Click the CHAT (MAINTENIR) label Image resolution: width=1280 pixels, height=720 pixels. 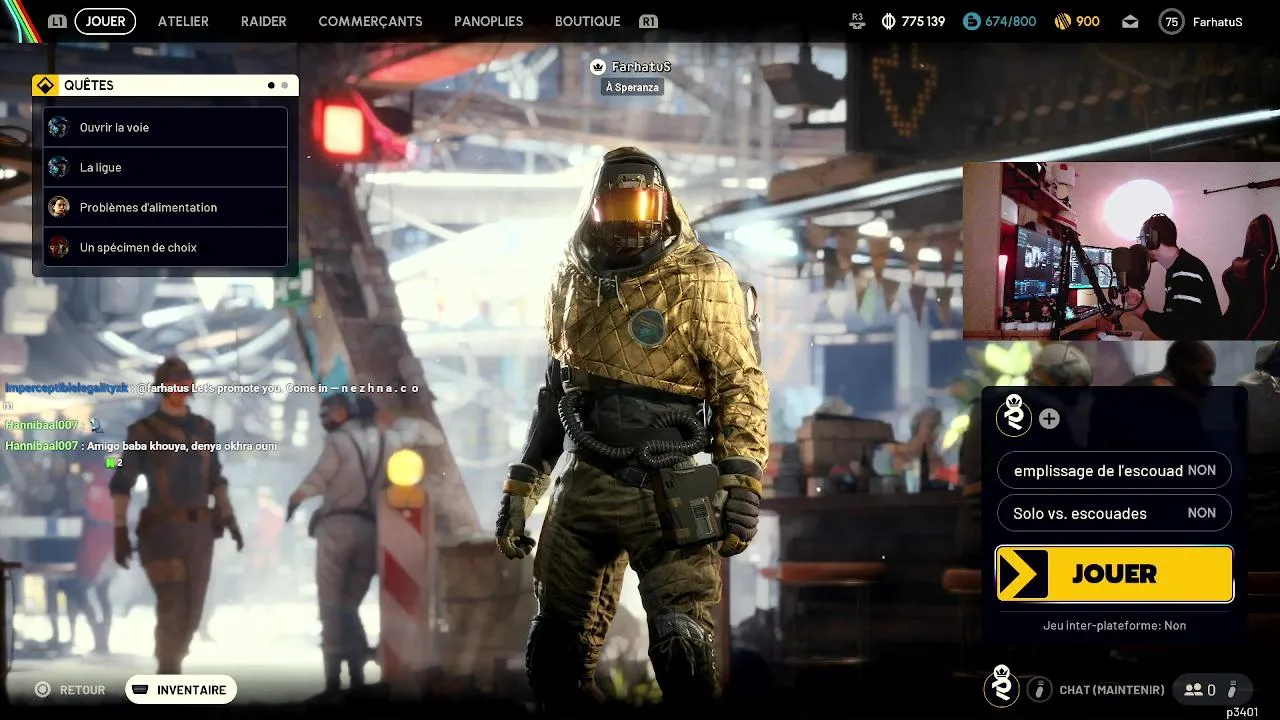pos(1112,690)
